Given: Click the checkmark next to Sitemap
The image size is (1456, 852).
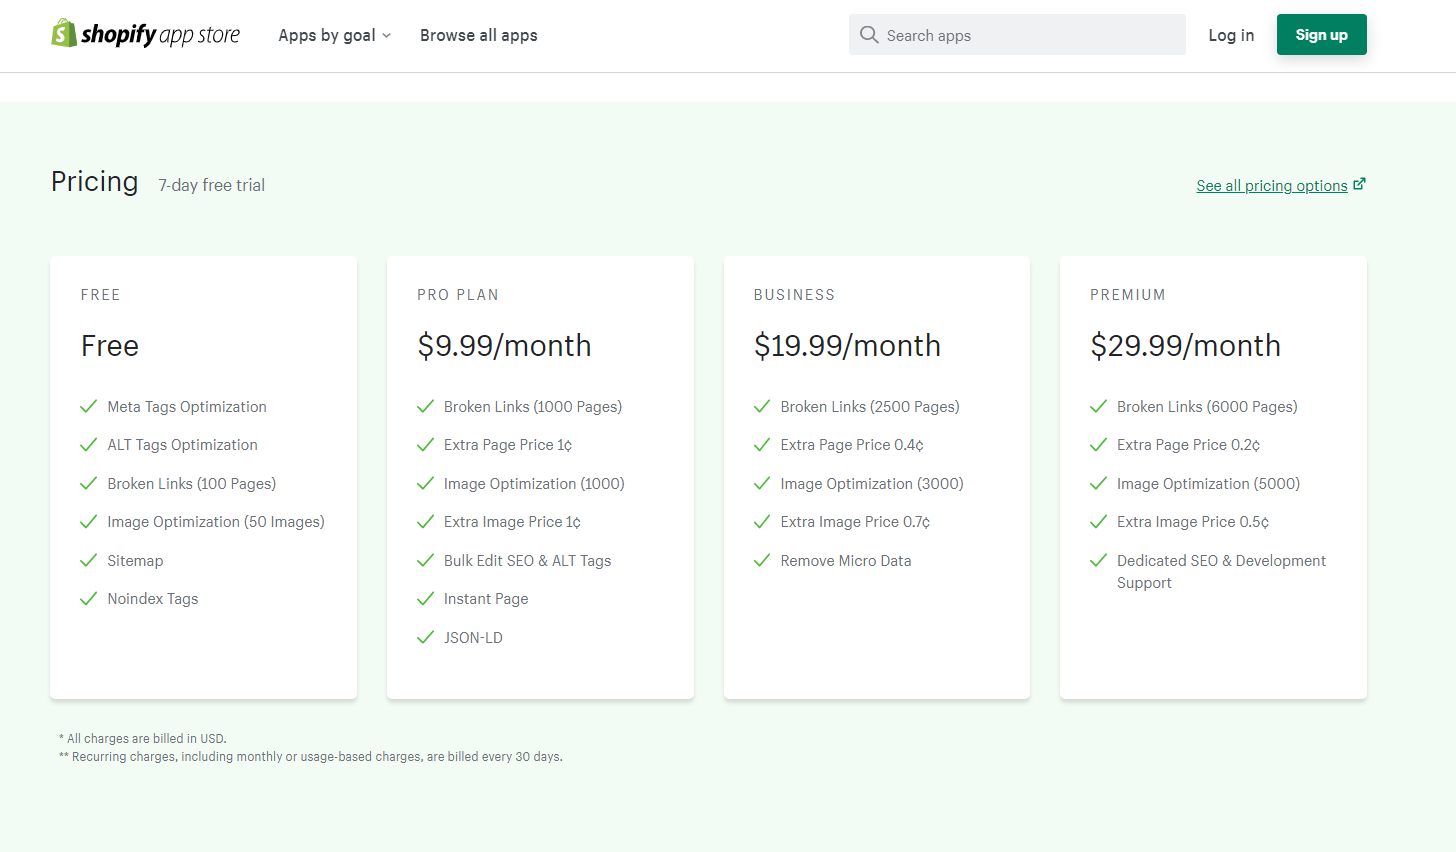Looking at the screenshot, I should (x=88, y=560).
